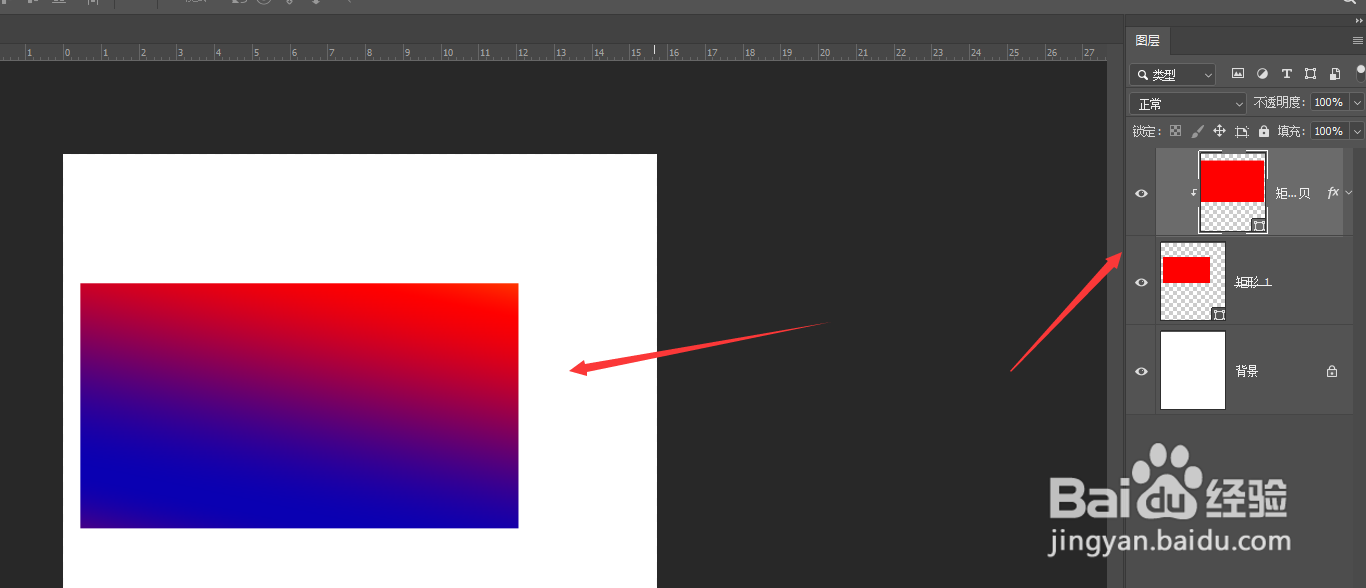Viewport: 1366px width, 588px height.
Task: Filter layers by smart objects icon
Action: (x=1334, y=74)
